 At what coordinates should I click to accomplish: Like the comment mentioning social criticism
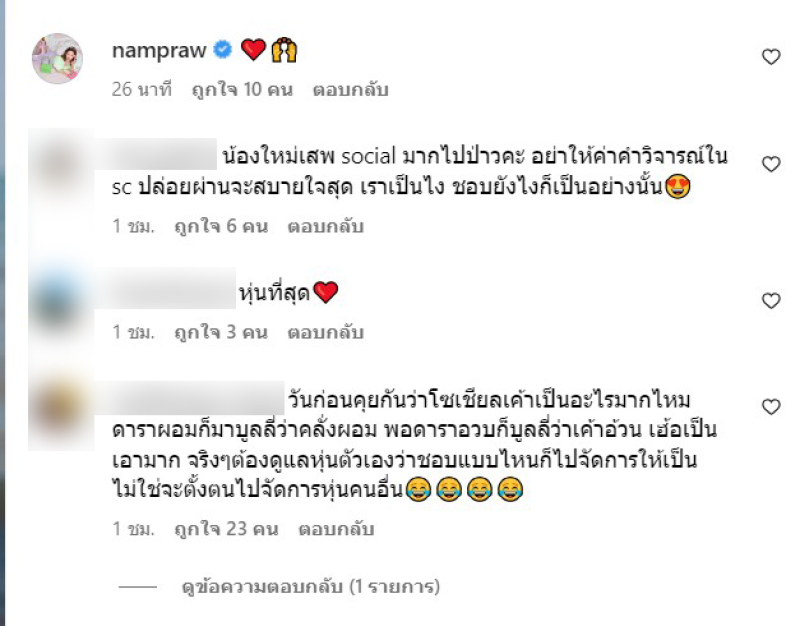tap(771, 164)
